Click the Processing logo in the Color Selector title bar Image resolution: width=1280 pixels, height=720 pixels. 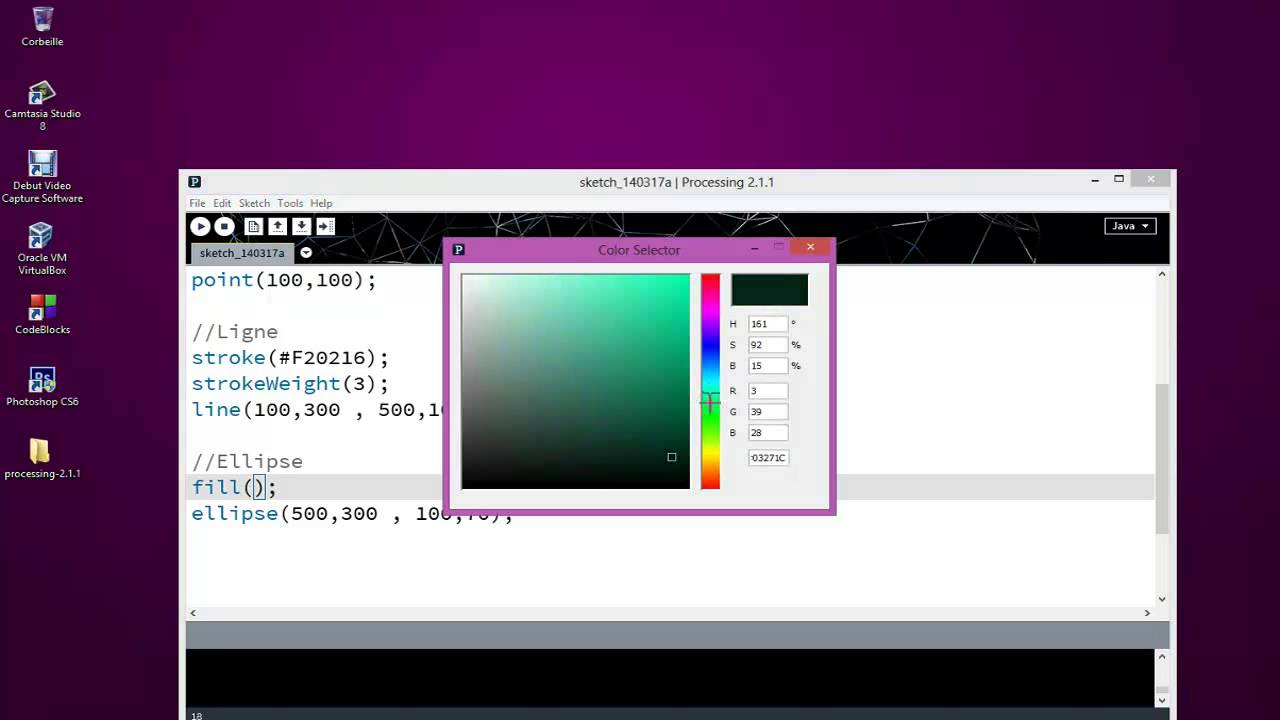pyautogui.click(x=459, y=250)
